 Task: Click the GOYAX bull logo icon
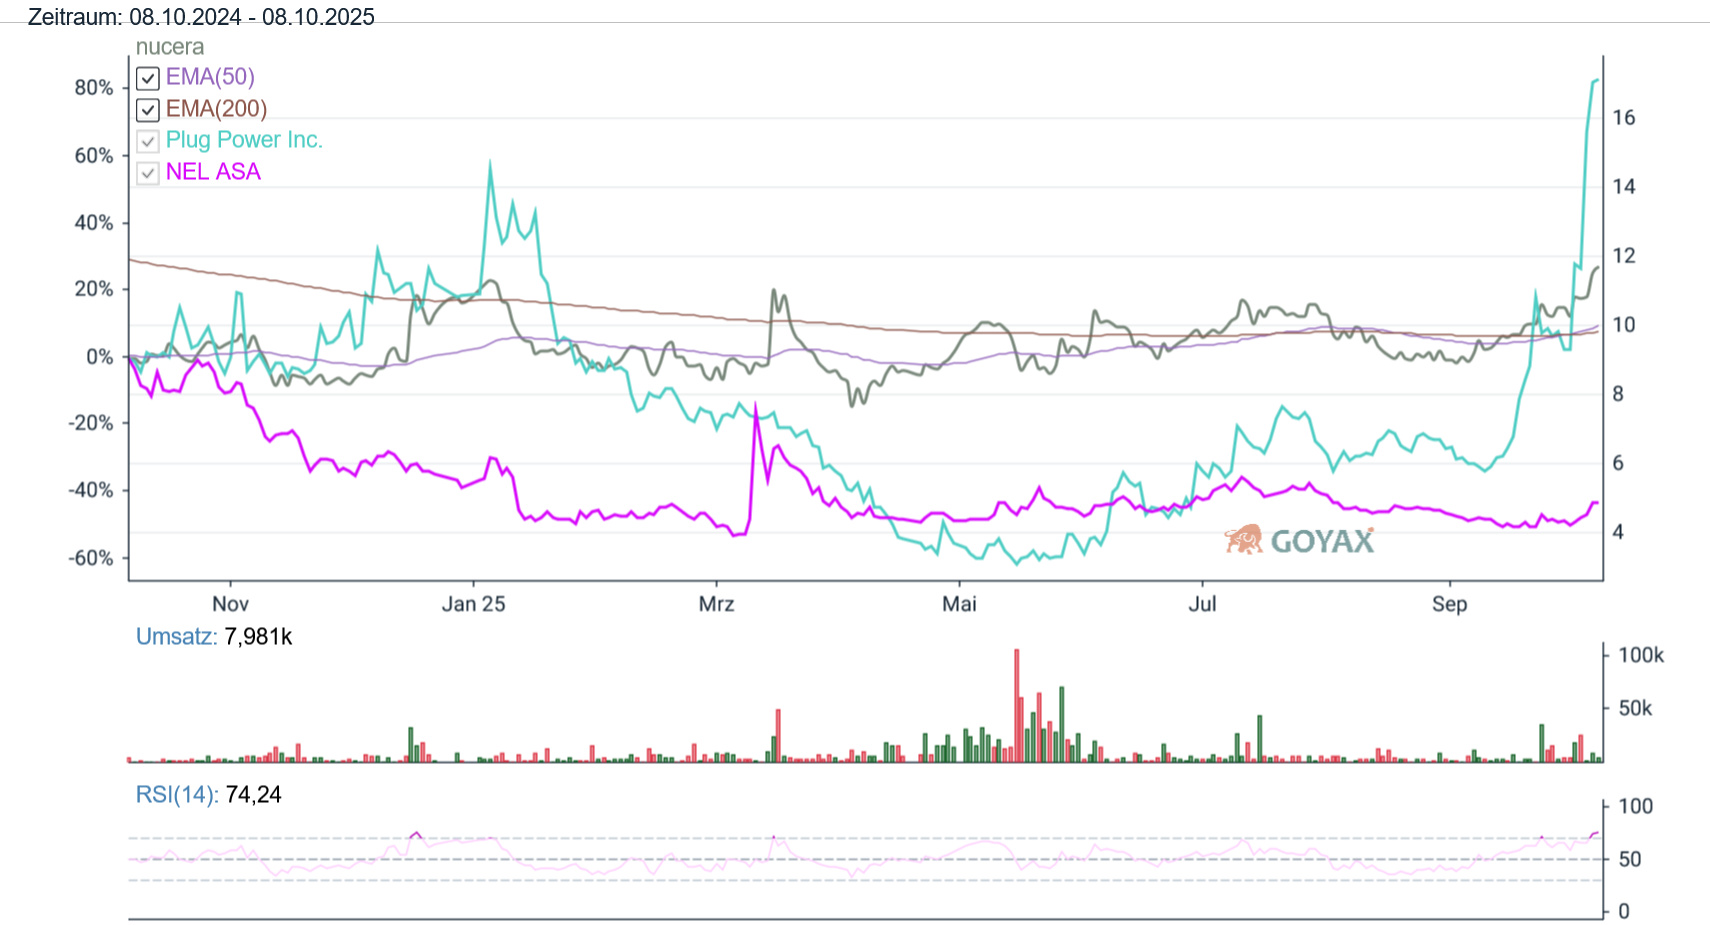tap(1244, 540)
